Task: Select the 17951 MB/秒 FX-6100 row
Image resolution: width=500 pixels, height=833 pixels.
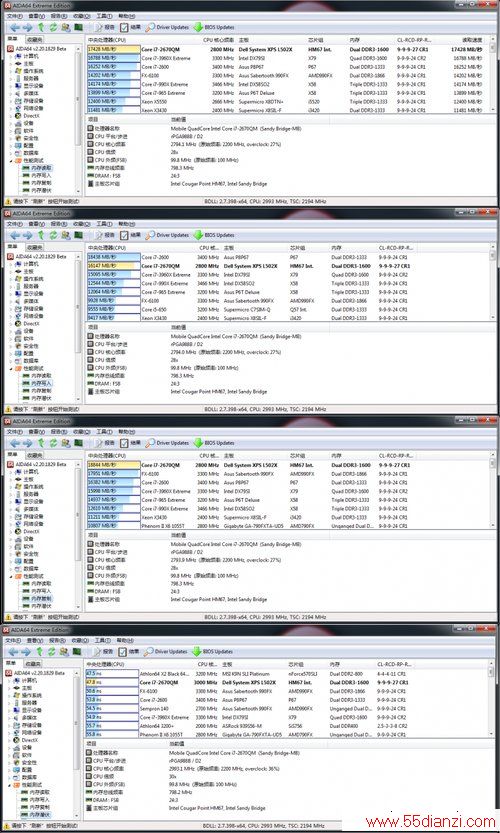Action: click(x=287, y=473)
